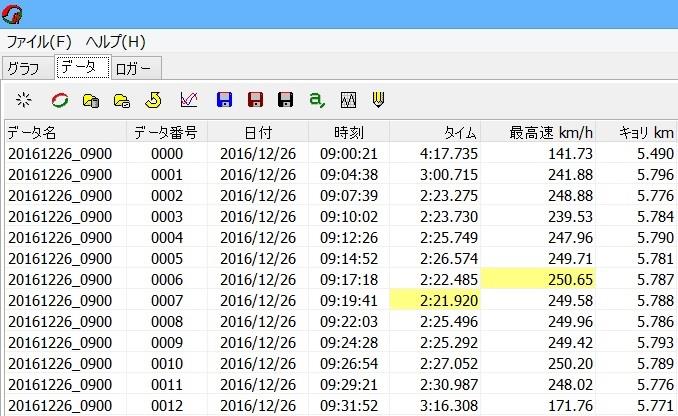Click the waveform grid icon
Viewport: 678px width, 416px height.
click(x=348, y=100)
